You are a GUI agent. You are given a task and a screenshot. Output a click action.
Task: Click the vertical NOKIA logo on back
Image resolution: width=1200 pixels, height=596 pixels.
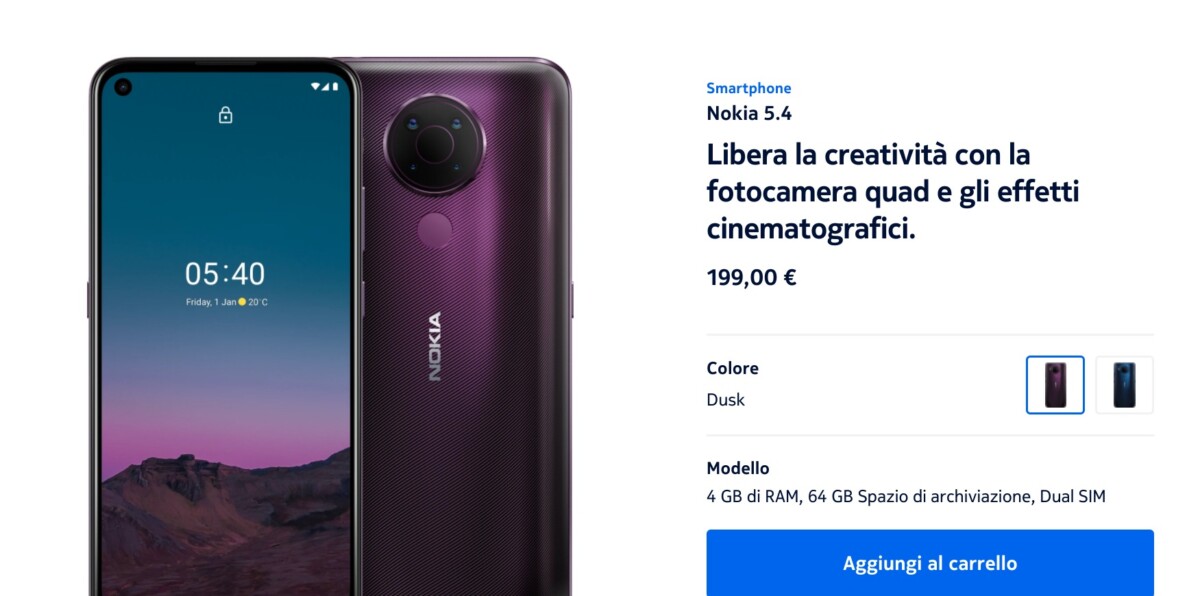tap(434, 347)
